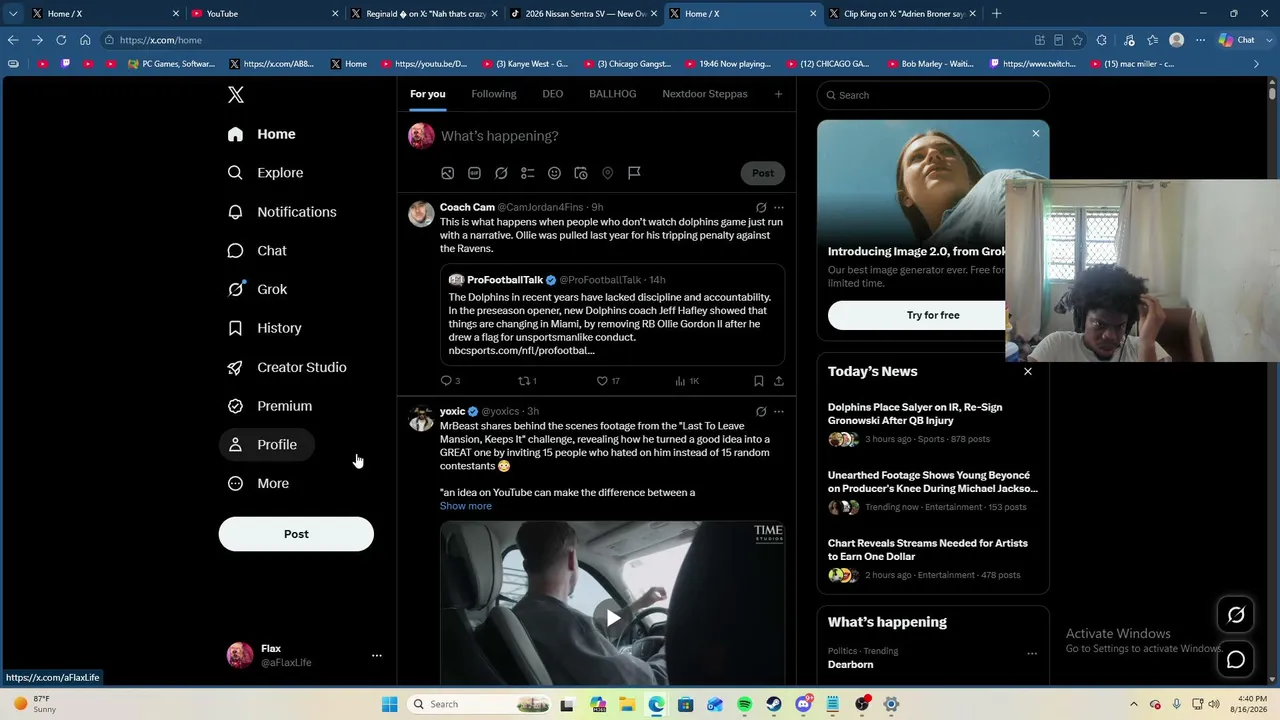Image resolution: width=1280 pixels, height=720 pixels.
Task: Ask Grok about Coach Cam's post
Action: click(x=761, y=208)
